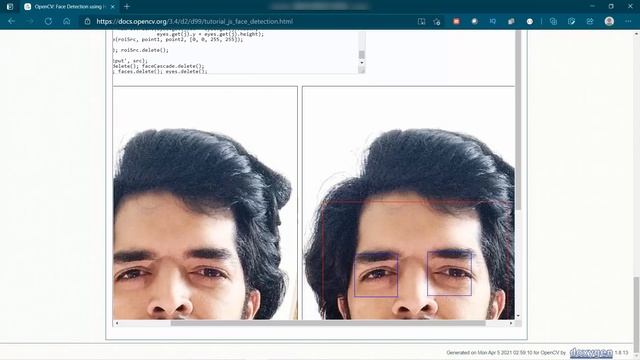Add this page to favorites

(437, 21)
